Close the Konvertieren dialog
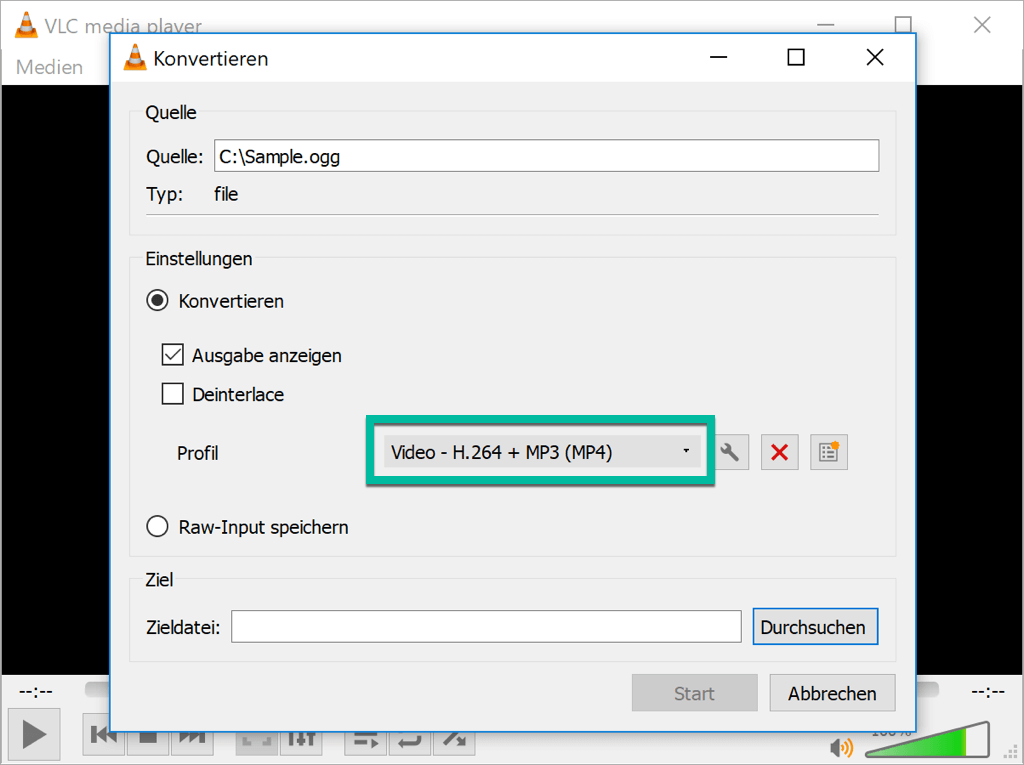The width and height of the screenshot is (1024, 765). (874, 57)
